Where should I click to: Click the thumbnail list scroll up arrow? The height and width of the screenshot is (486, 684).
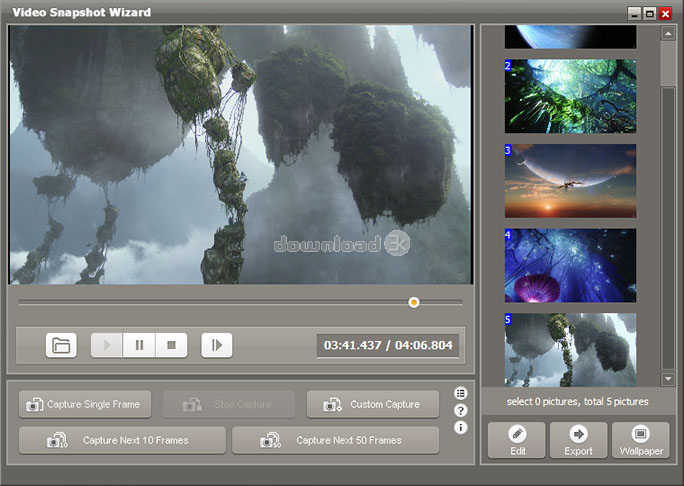[668, 33]
